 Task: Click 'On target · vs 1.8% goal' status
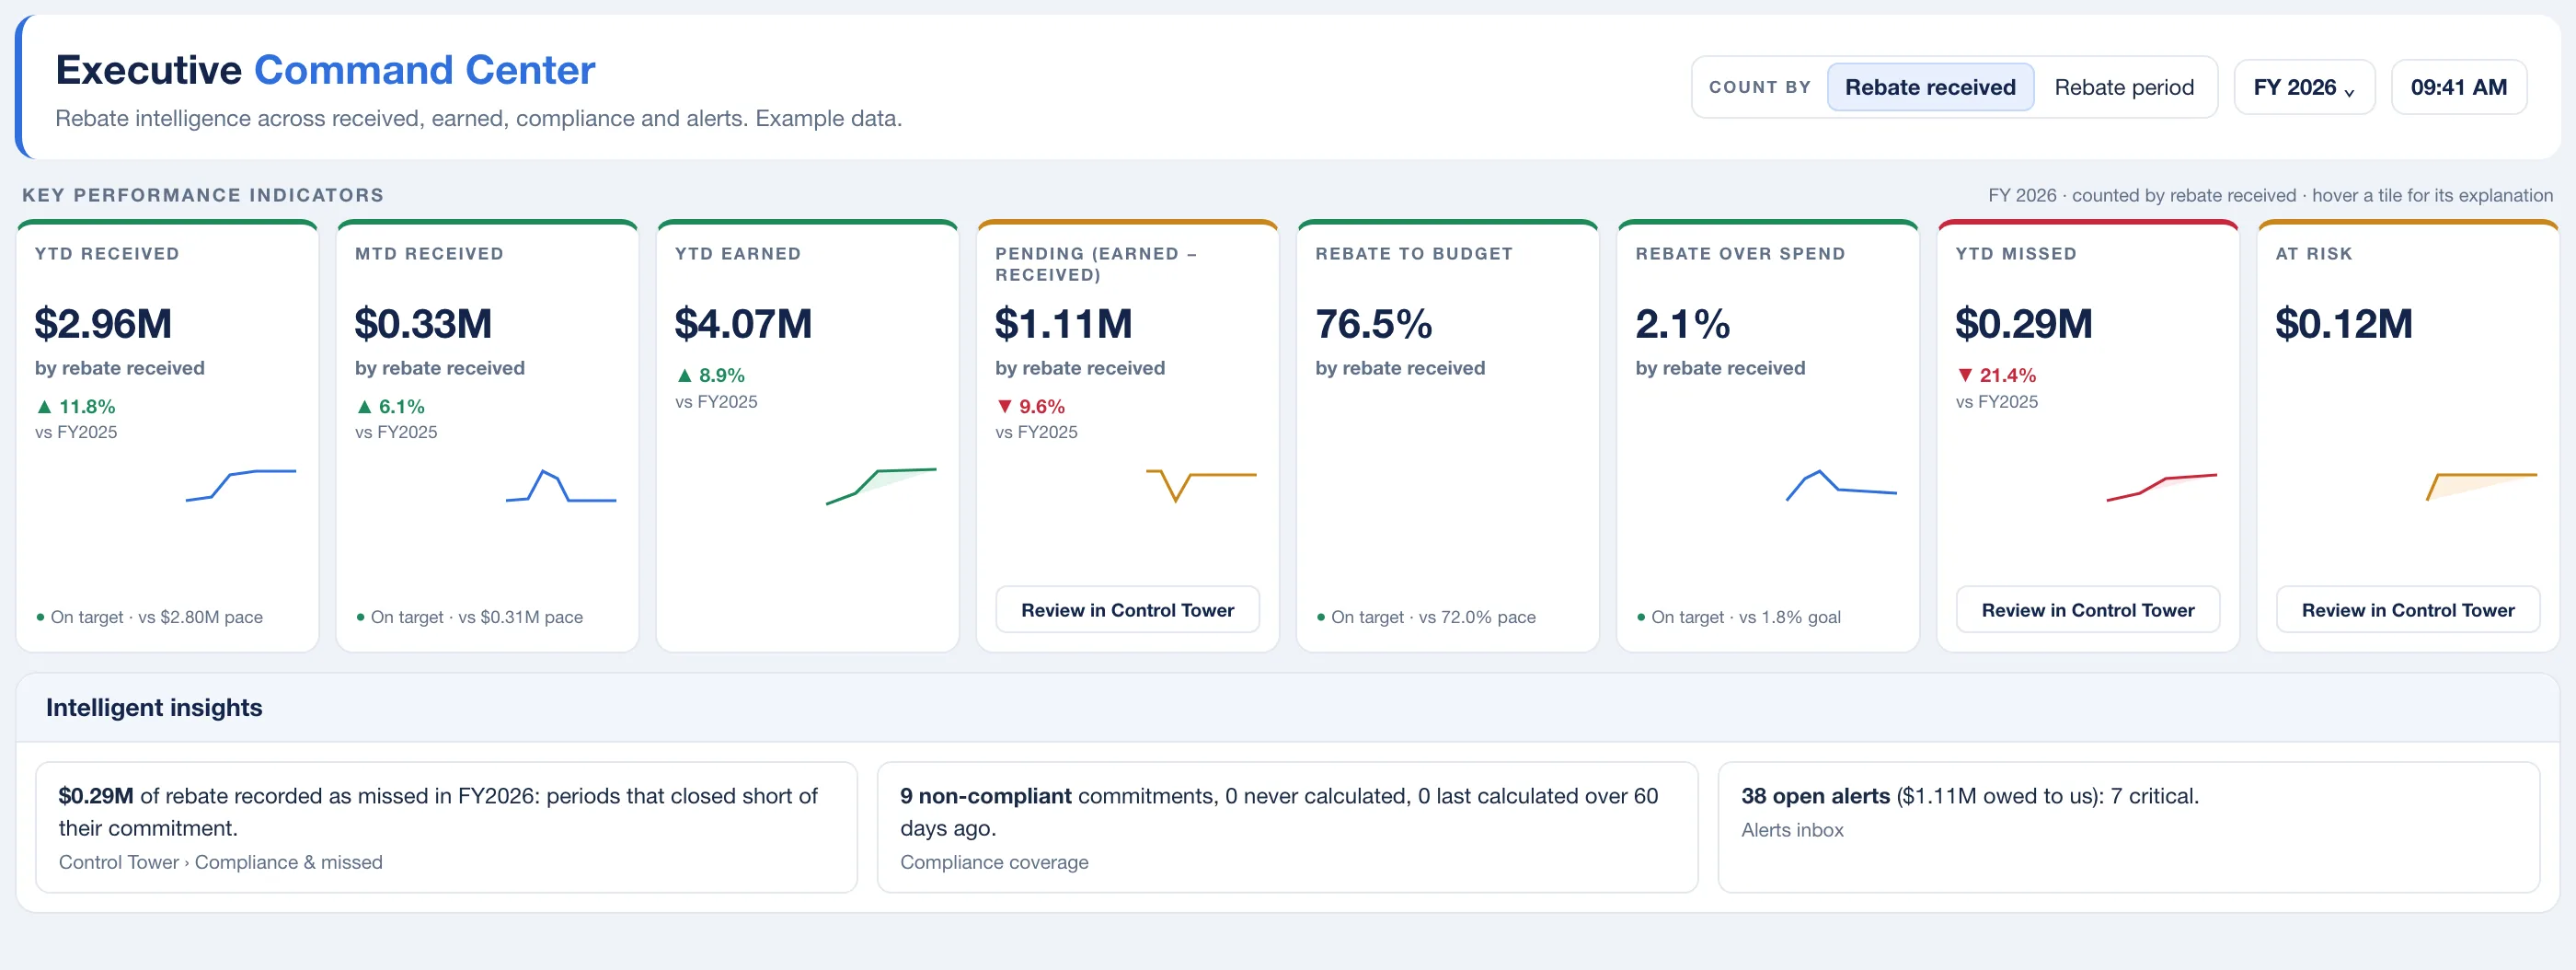click(1738, 617)
